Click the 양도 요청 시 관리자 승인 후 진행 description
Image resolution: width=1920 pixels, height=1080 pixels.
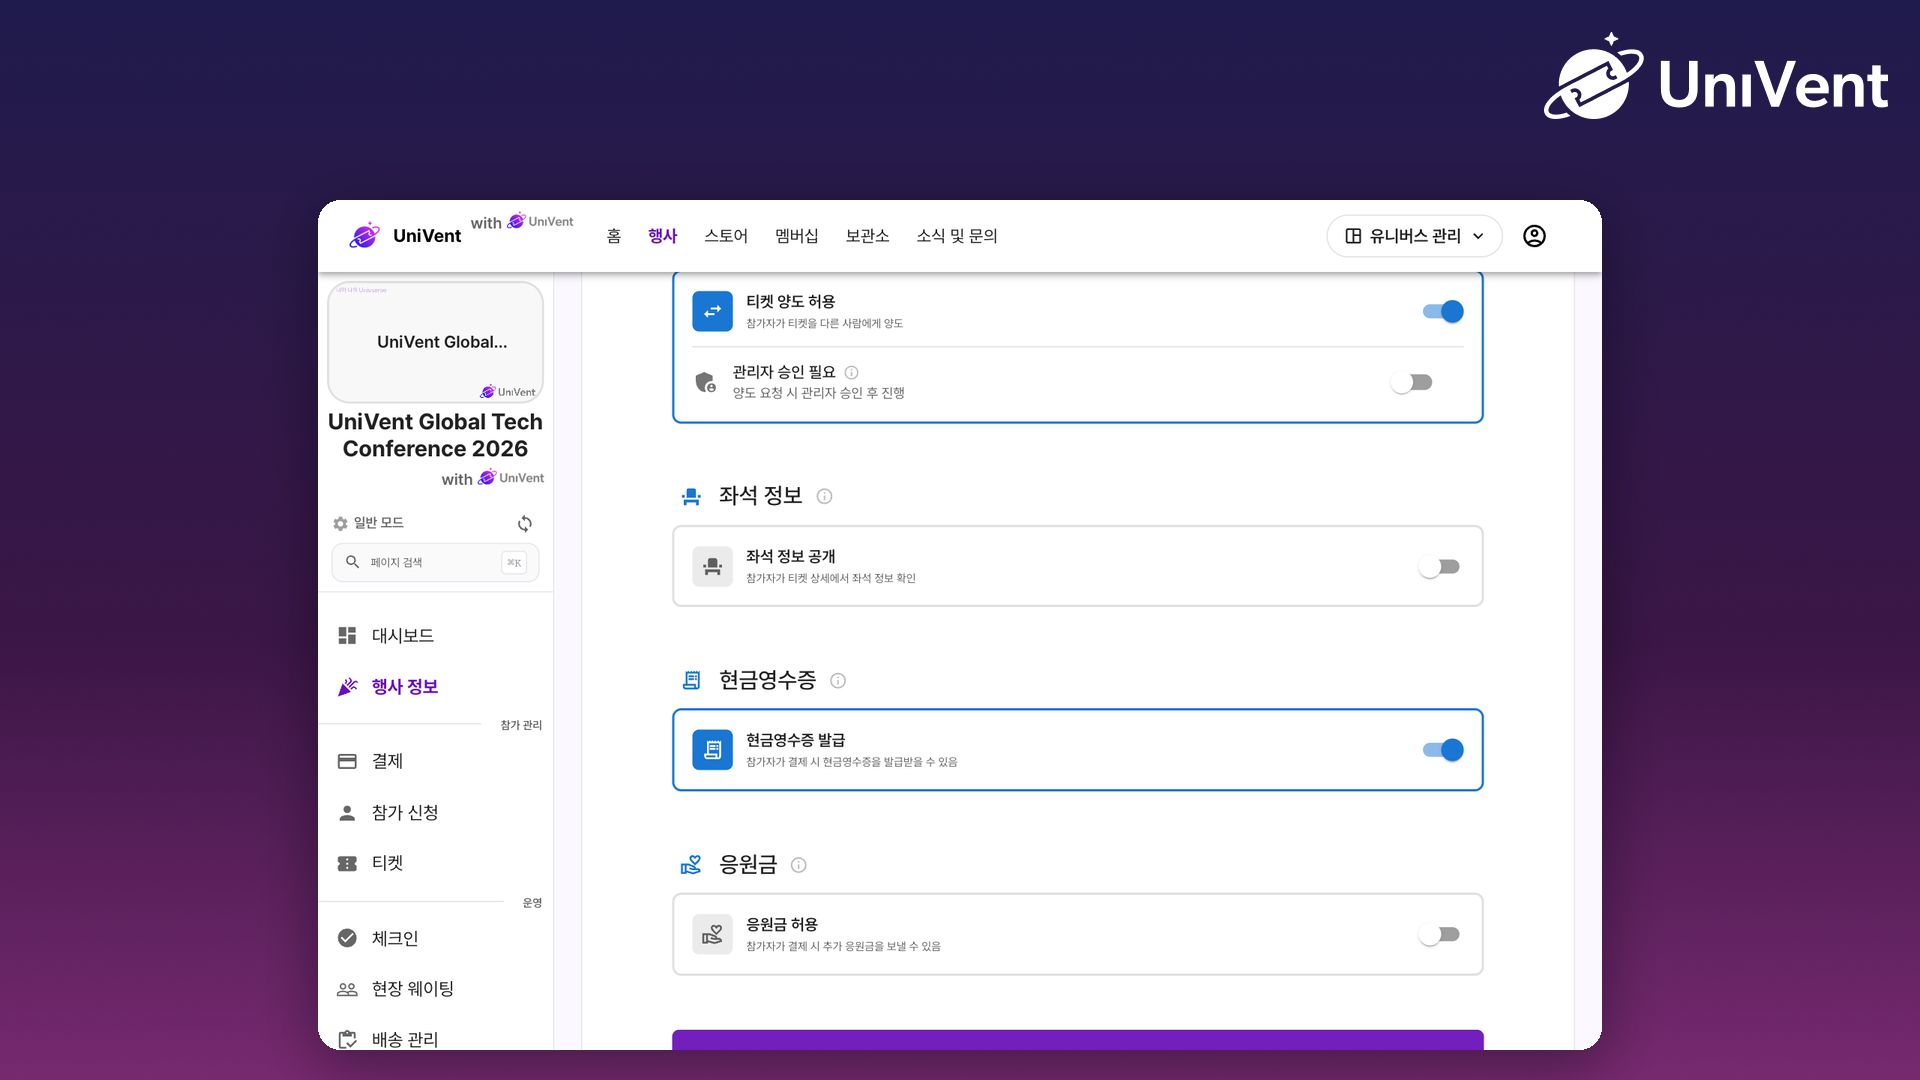tap(818, 393)
